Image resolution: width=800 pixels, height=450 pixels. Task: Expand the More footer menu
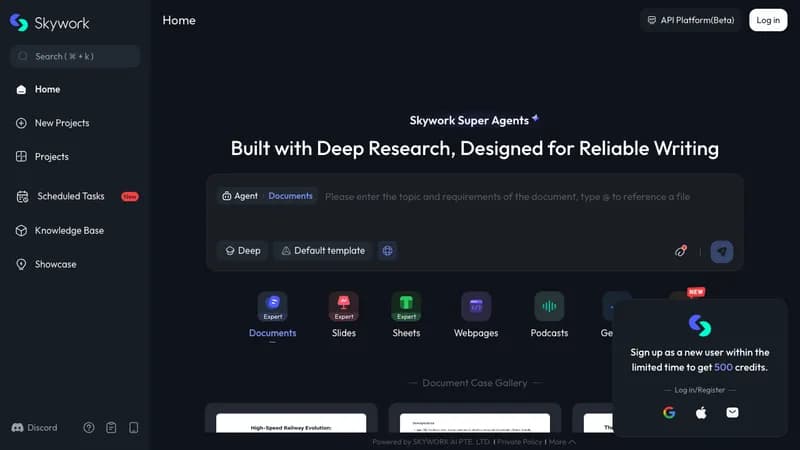[x=562, y=442]
